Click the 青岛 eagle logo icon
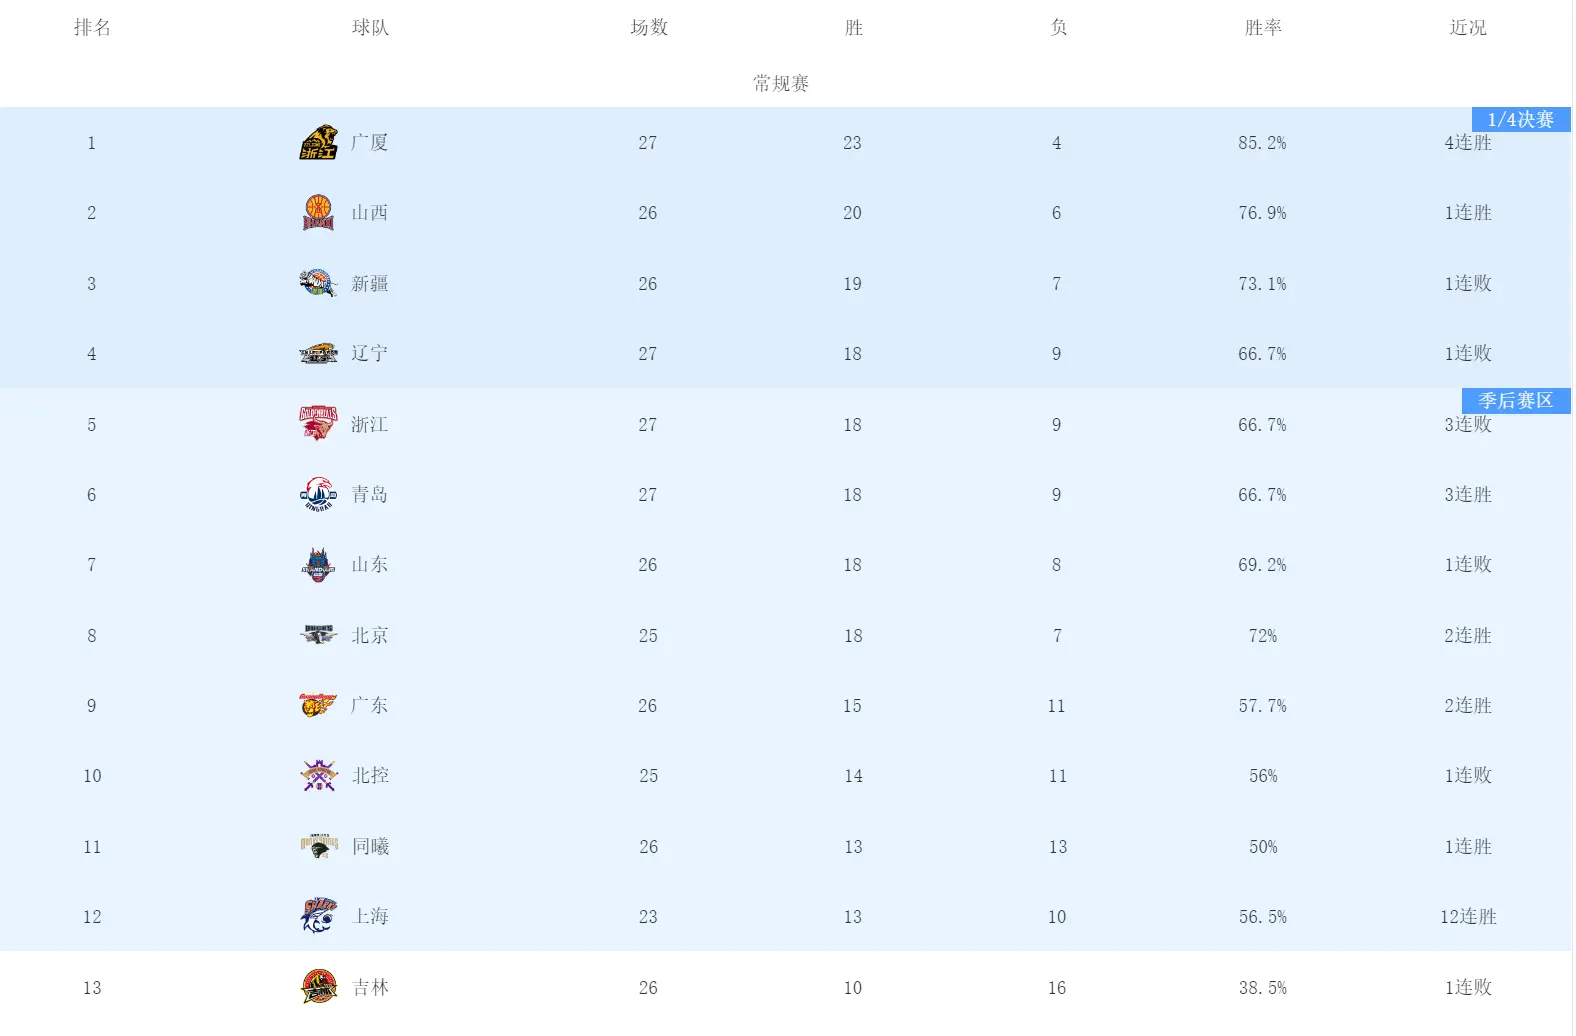The width and height of the screenshot is (1576, 1036). click(318, 494)
